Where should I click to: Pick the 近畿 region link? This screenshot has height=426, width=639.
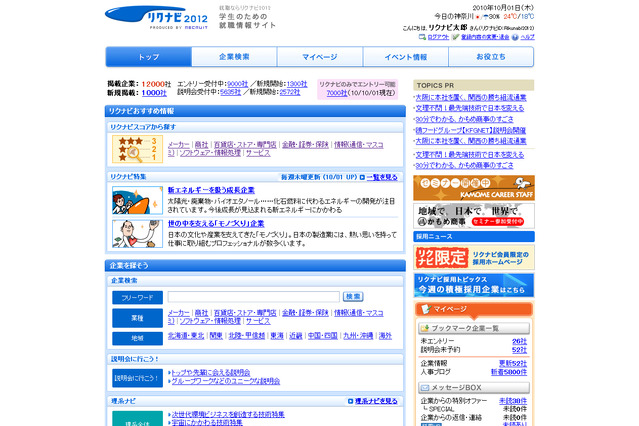coord(296,336)
